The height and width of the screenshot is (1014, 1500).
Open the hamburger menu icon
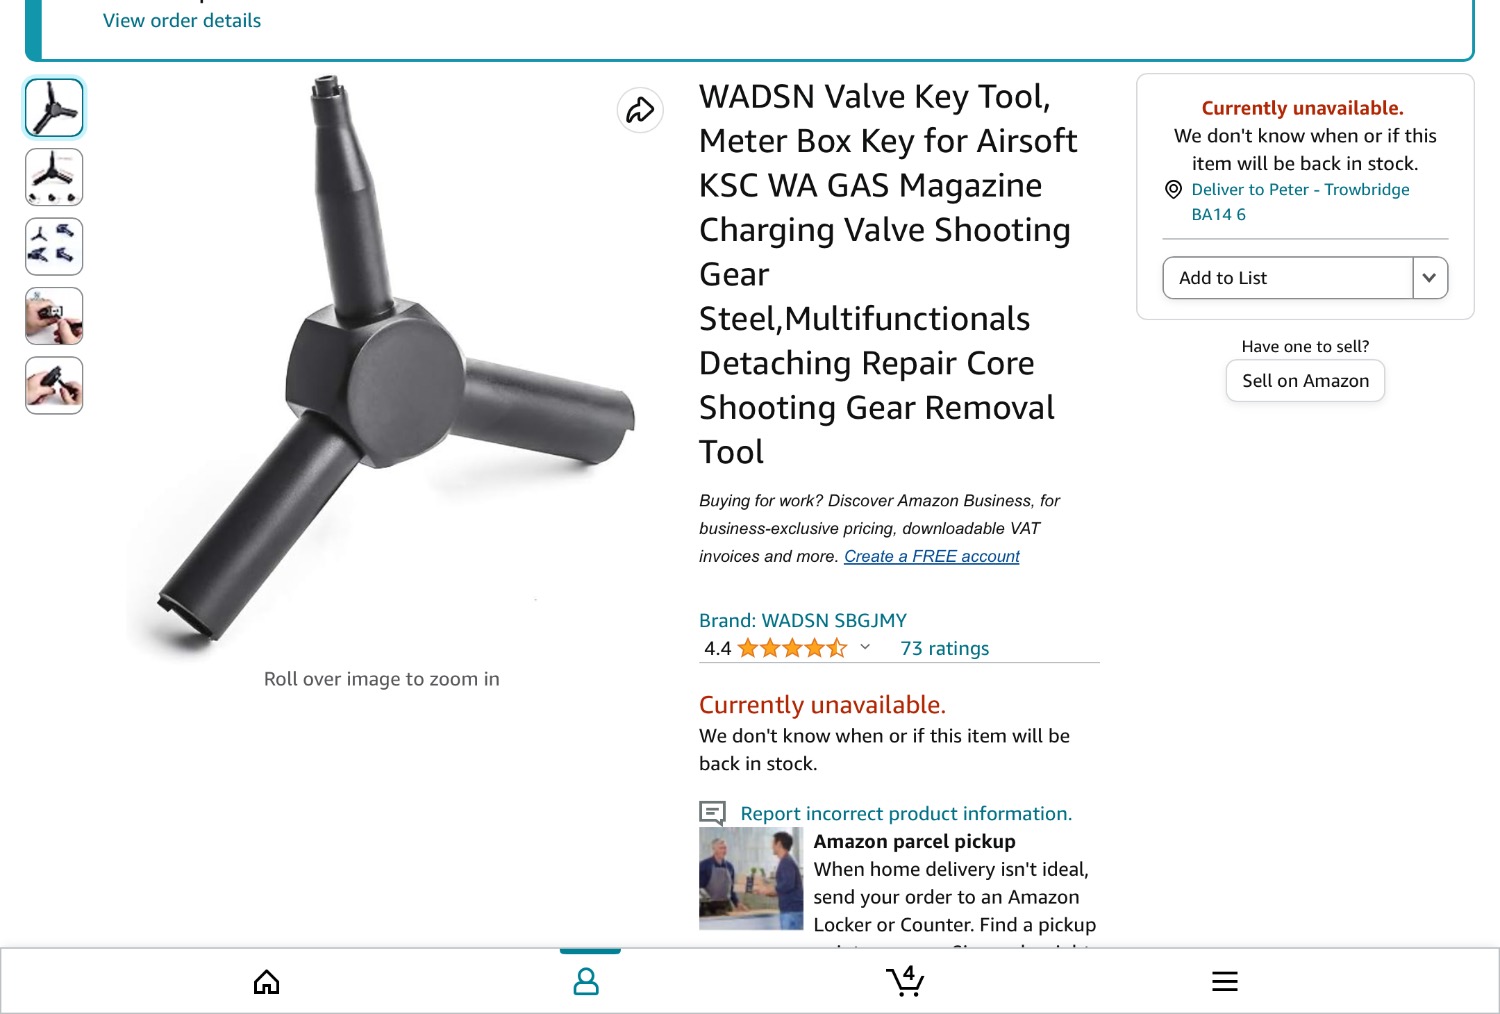1225,982
